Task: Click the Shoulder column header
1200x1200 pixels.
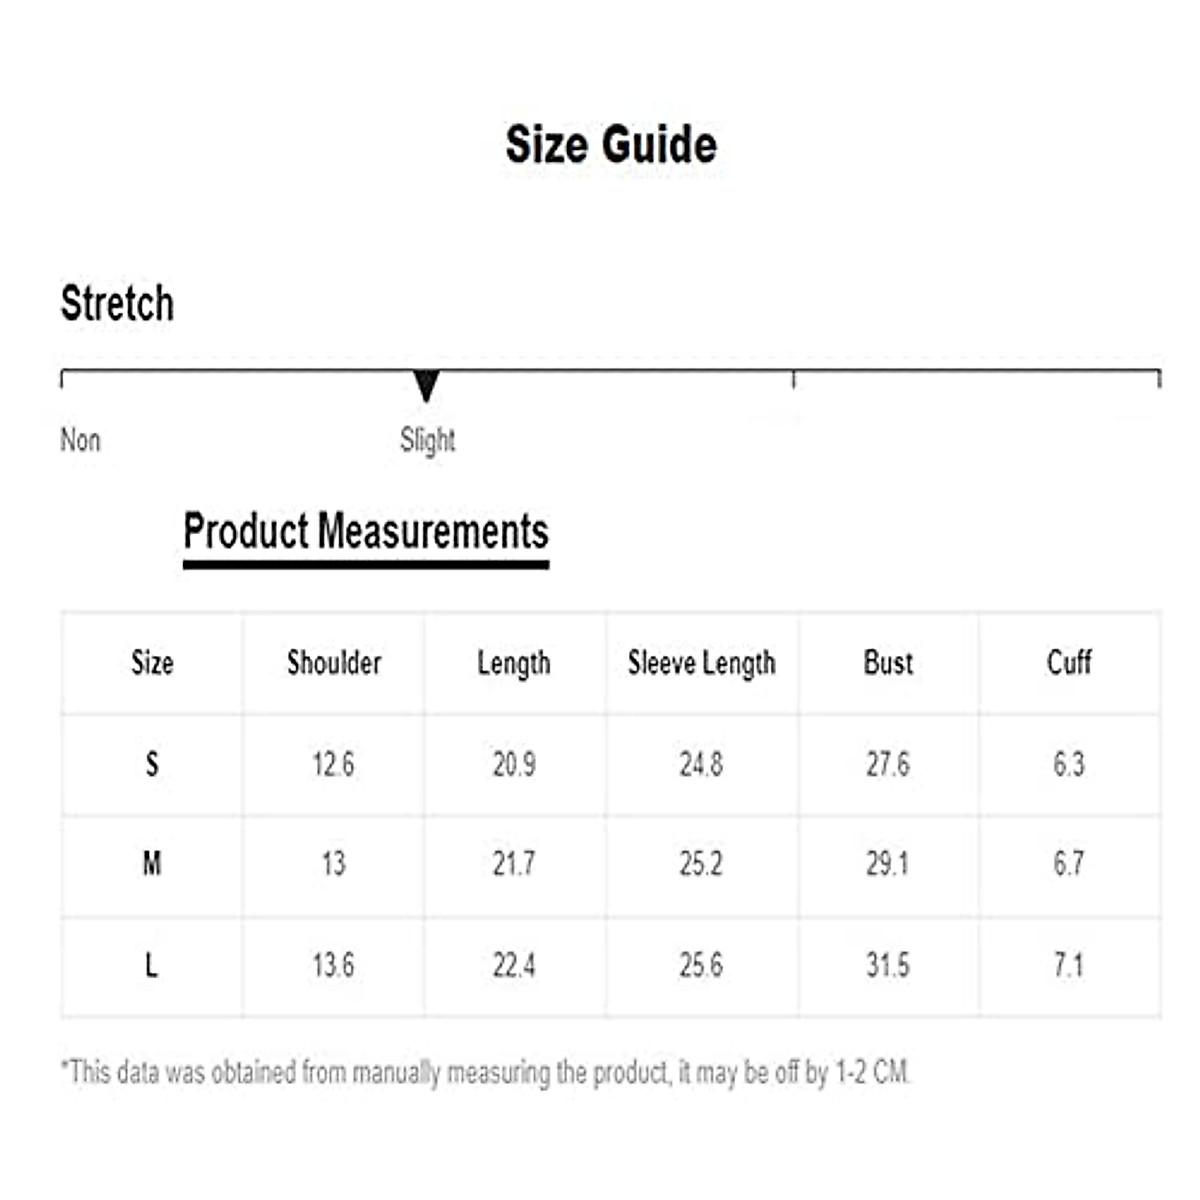Action: 334,663
